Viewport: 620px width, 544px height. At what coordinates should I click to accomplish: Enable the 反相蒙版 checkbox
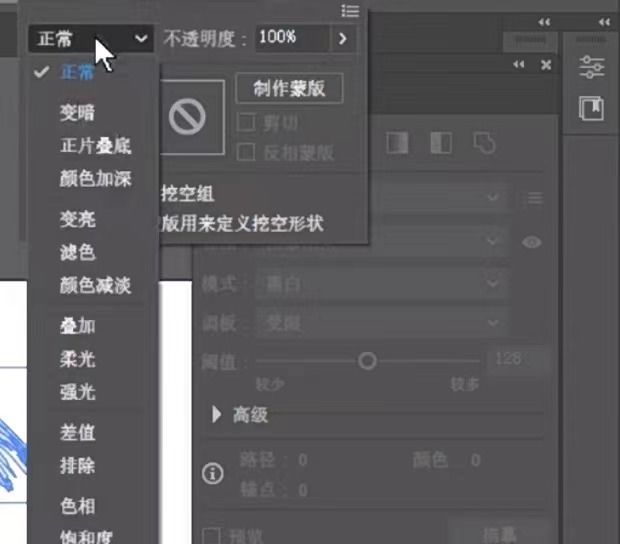[x=245, y=152]
